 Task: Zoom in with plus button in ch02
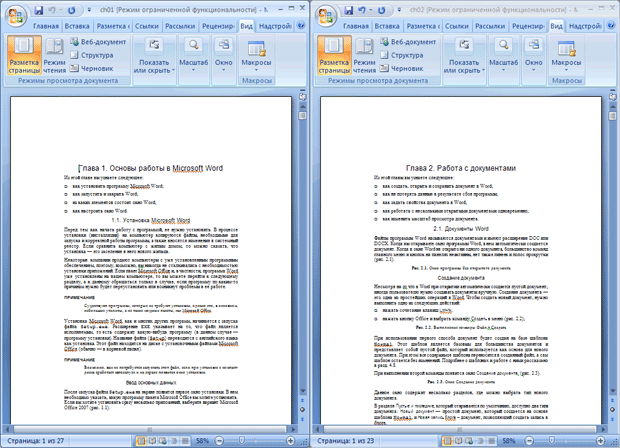600,440
